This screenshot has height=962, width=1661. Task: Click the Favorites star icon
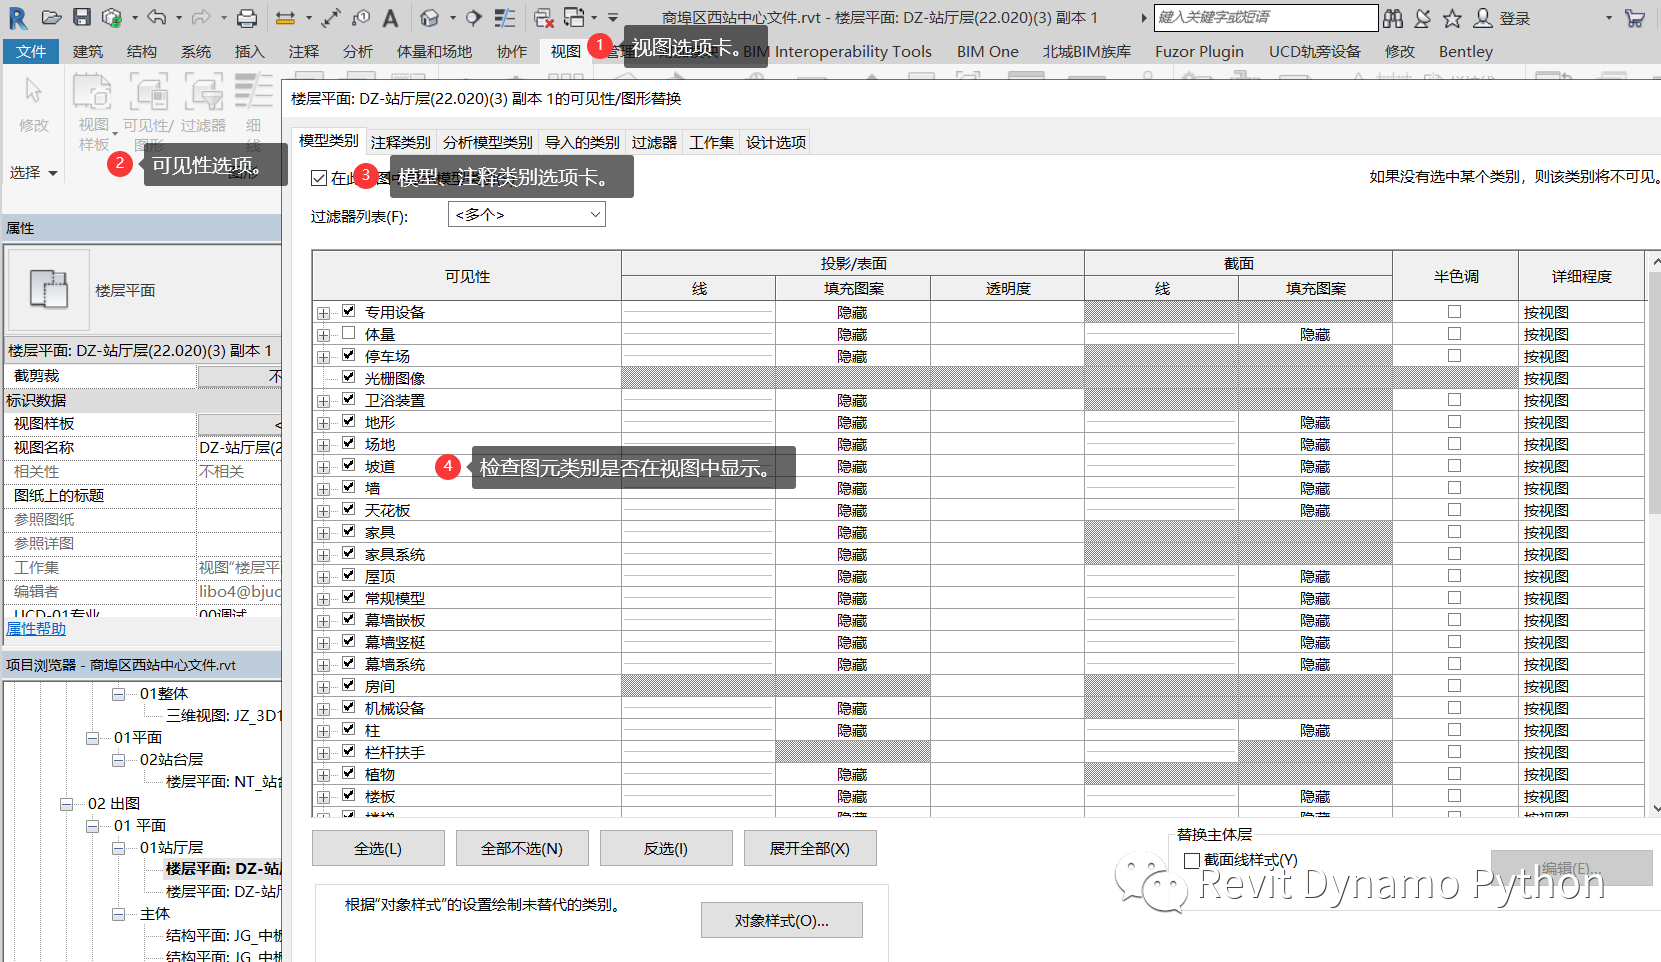pos(1452,18)
